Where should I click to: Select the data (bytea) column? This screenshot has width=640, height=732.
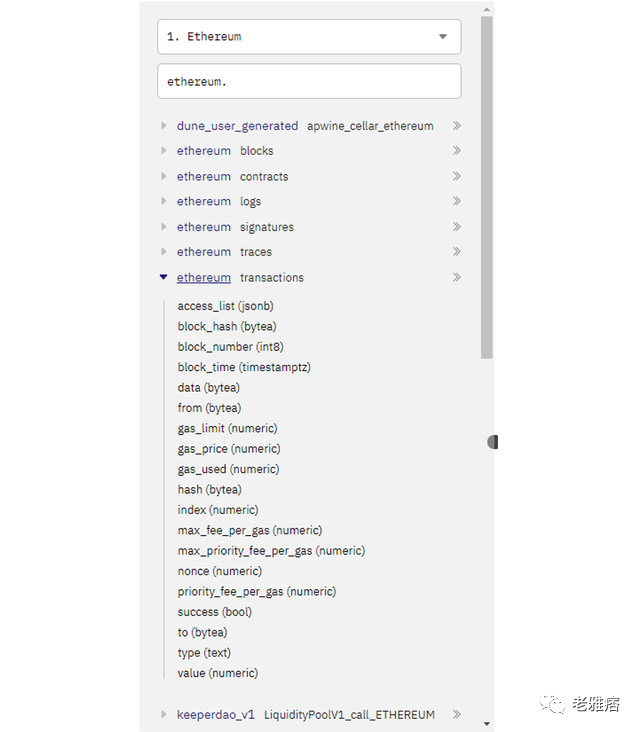click(x=209, y=387)
